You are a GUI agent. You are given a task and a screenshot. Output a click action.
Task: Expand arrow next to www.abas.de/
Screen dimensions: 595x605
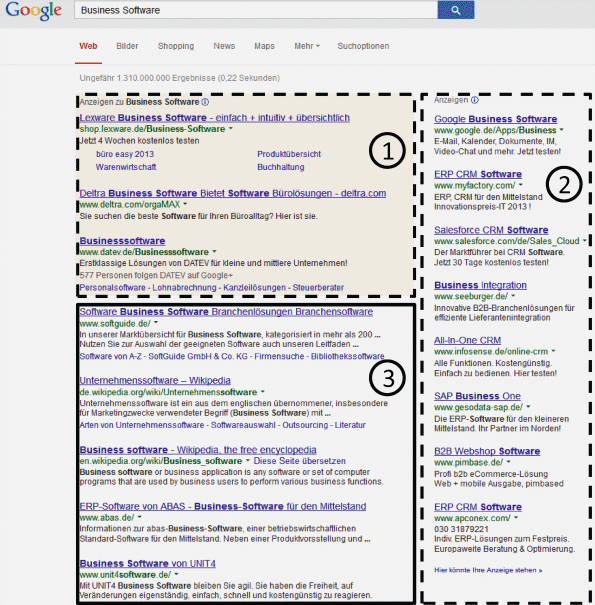pyautogui.click(x=140, y=517)
